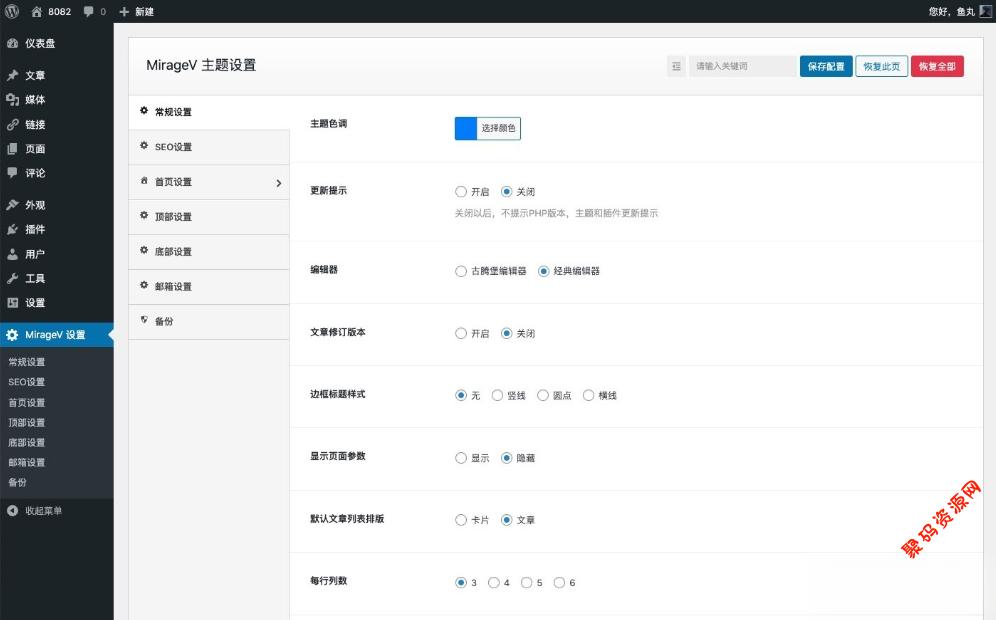
Task: Open the 工具 tools wrench icon
Action: tap(13, 278)
